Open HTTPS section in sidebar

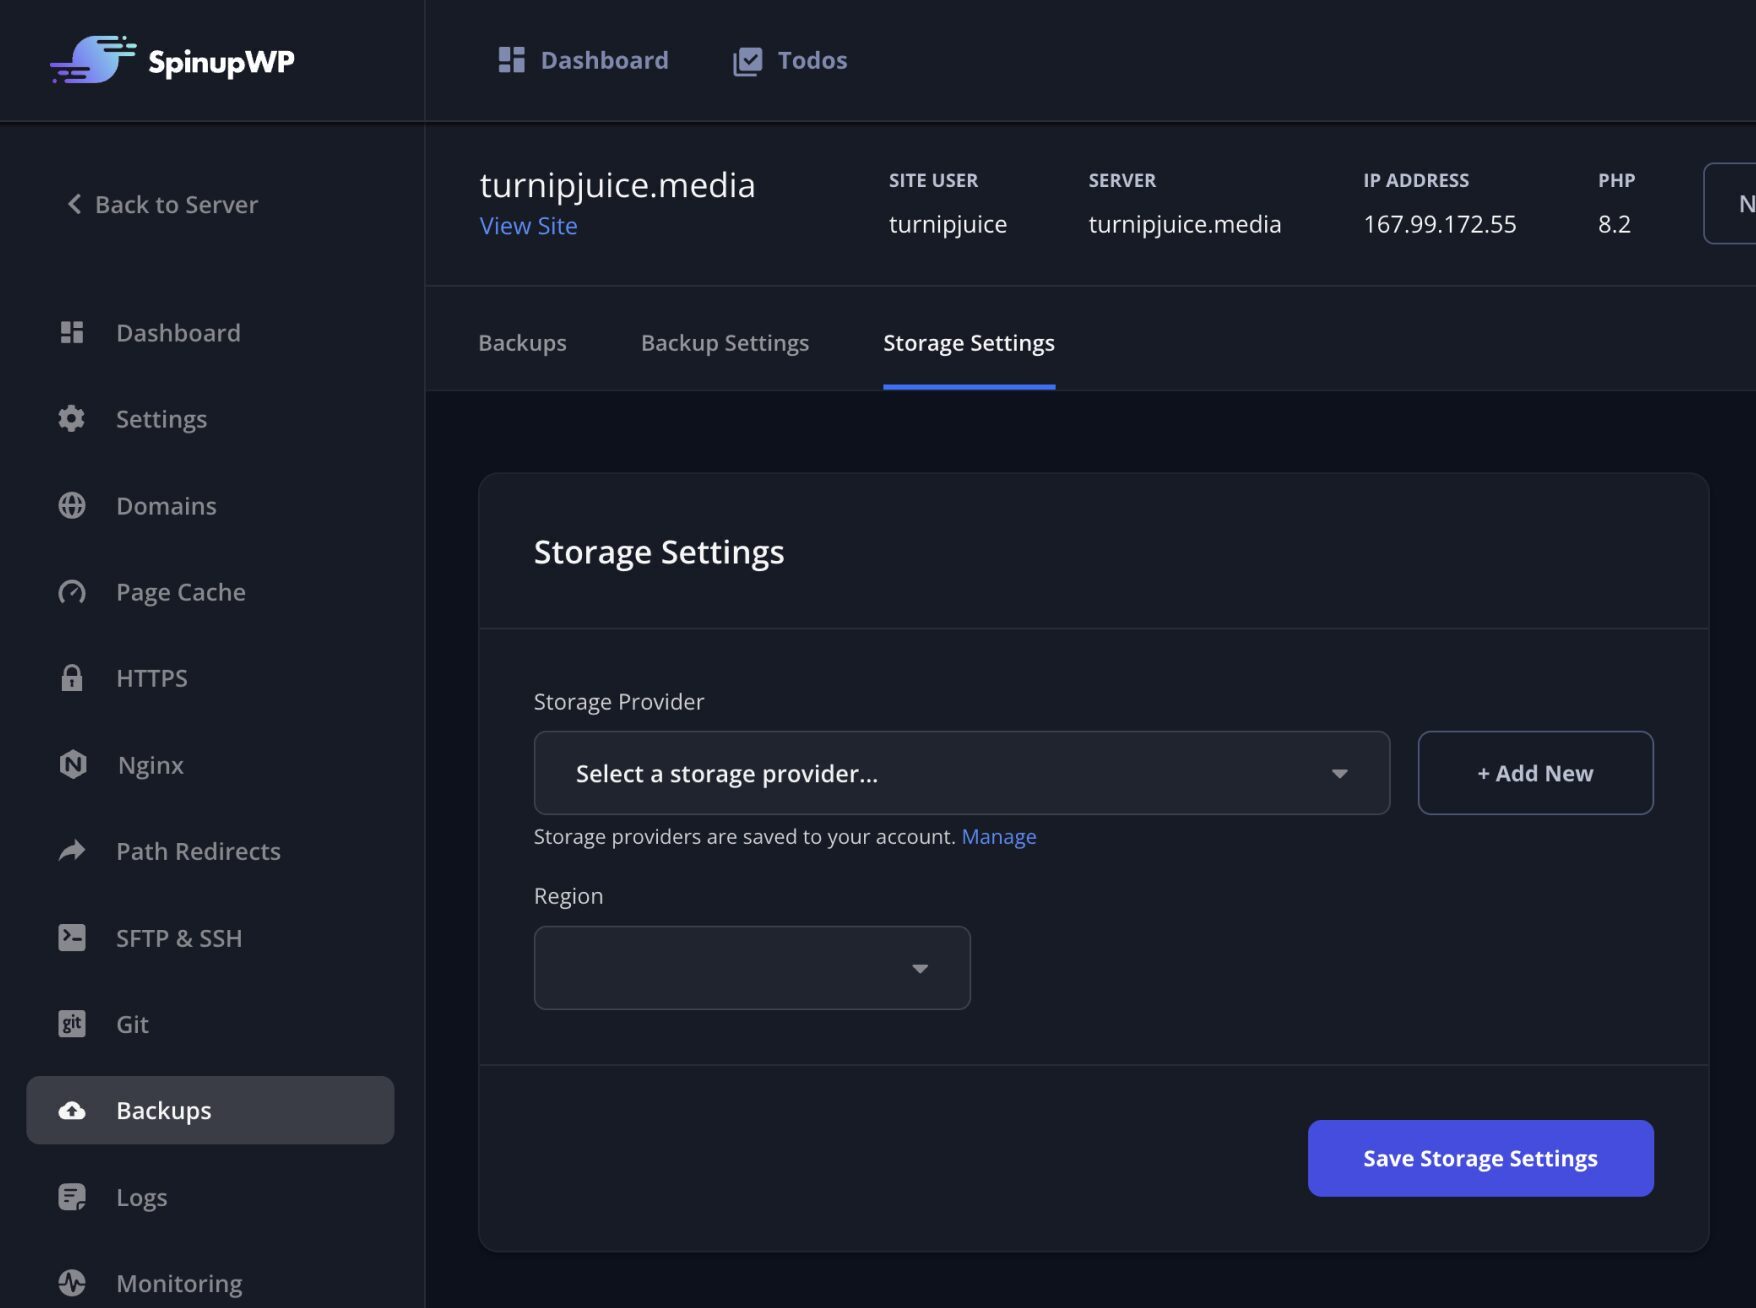point(210,678)
